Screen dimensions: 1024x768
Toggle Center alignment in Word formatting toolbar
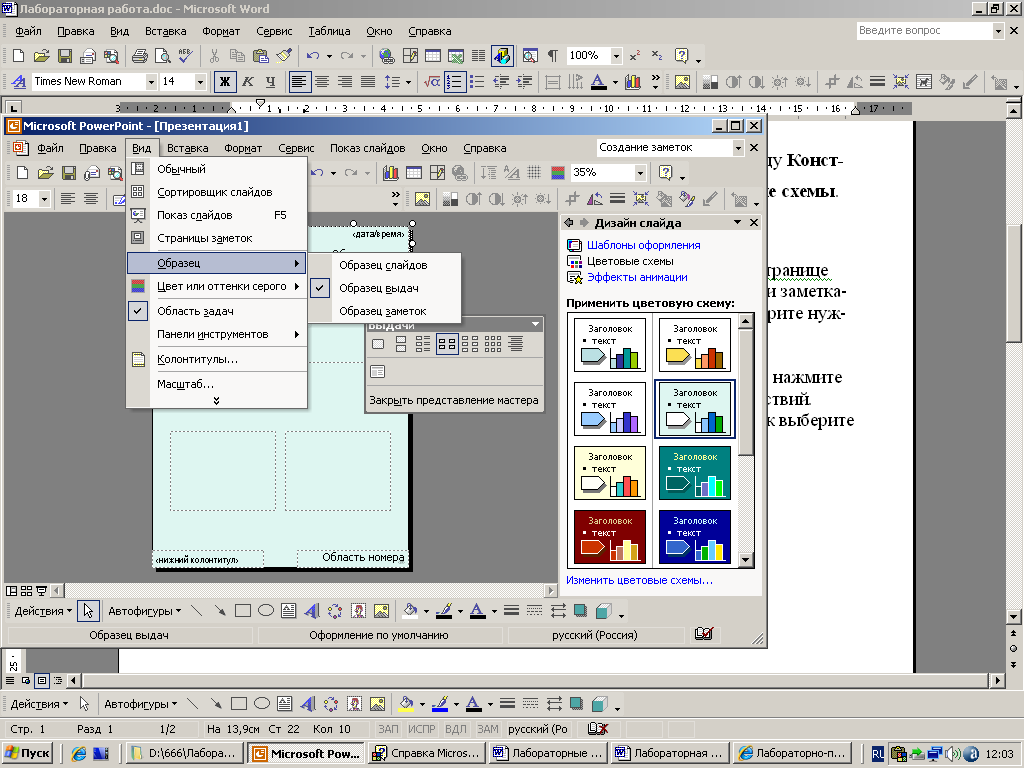(x=322, y=82)
